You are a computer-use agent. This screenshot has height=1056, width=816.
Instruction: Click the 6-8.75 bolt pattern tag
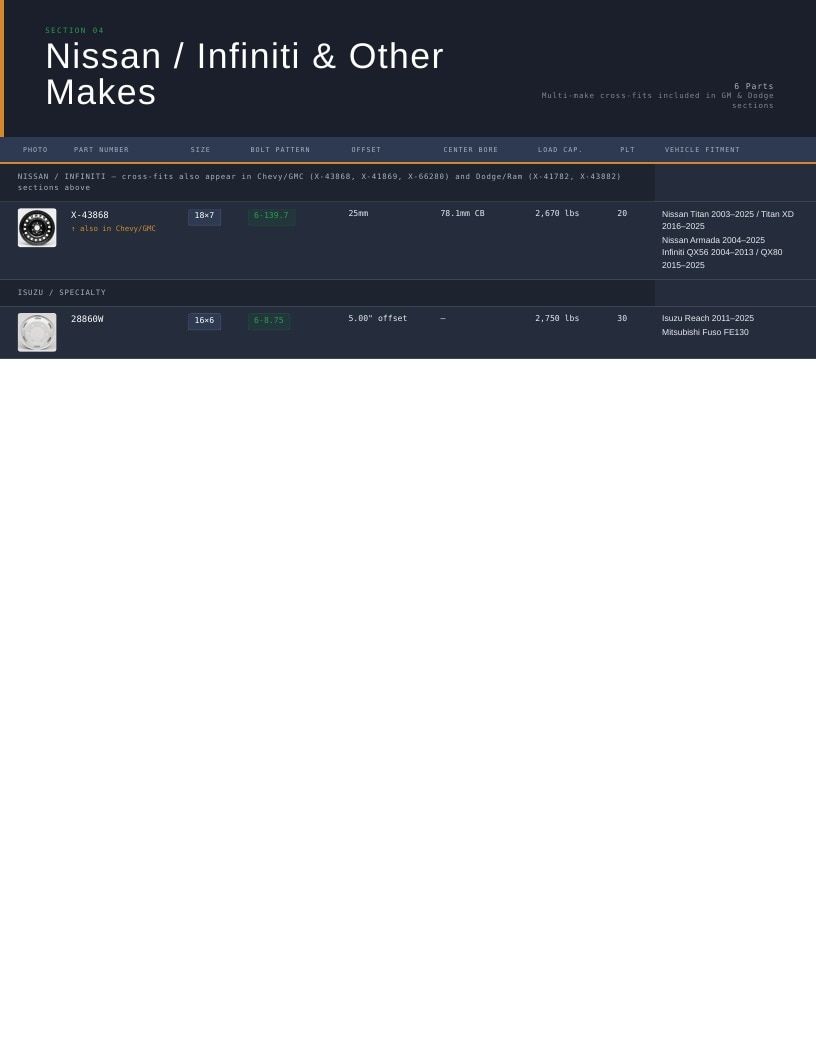point(269,321)
